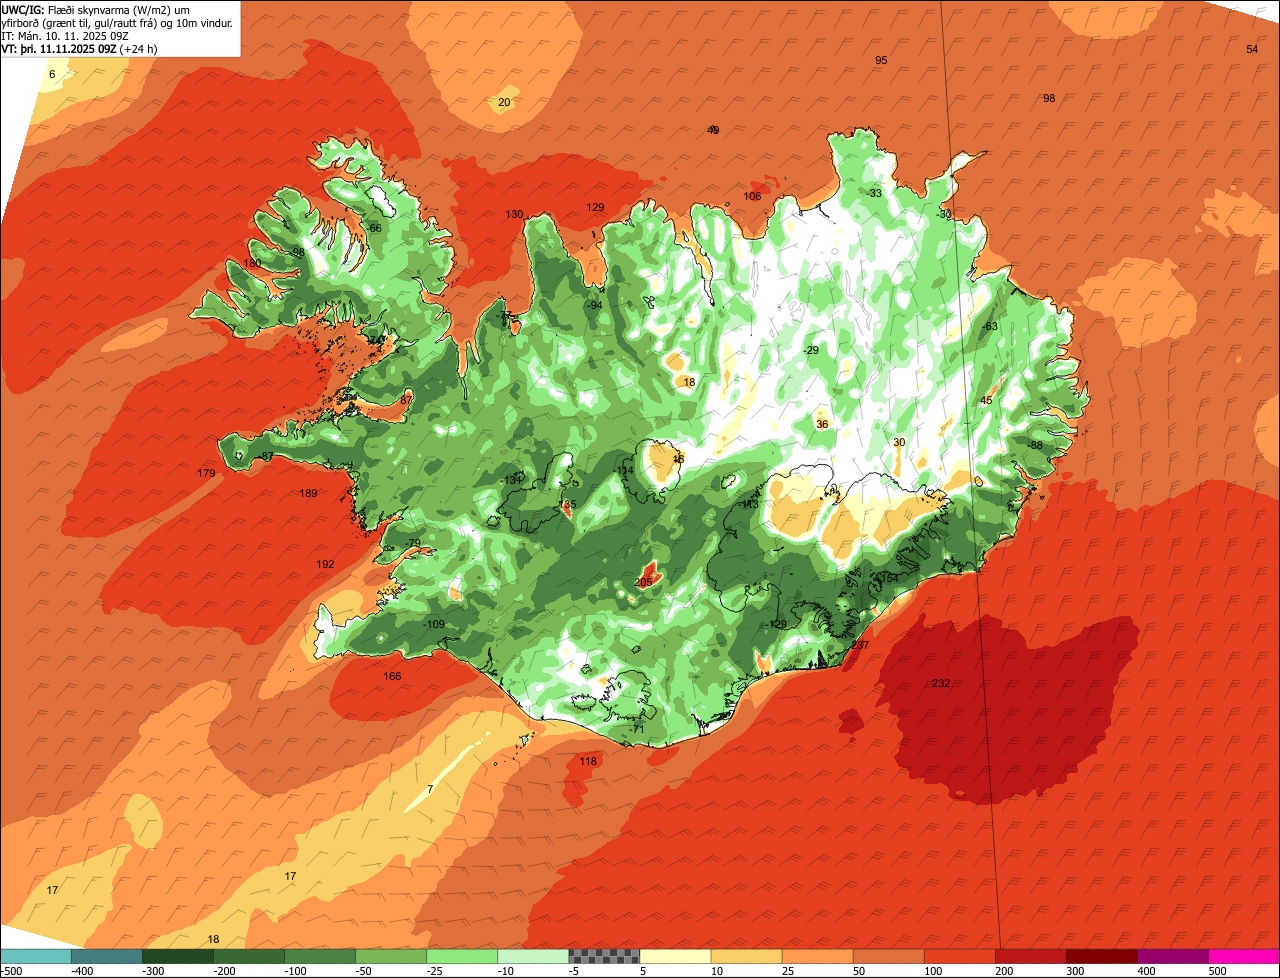Select the dark red swatch between 300 and 400
This screenshot has height=978, width=1280.
coord(1102,956)
